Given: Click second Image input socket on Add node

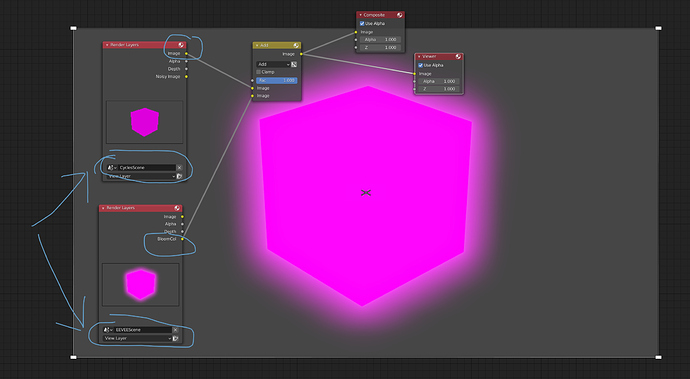Looking at the screenshot, I should point(252,96).
